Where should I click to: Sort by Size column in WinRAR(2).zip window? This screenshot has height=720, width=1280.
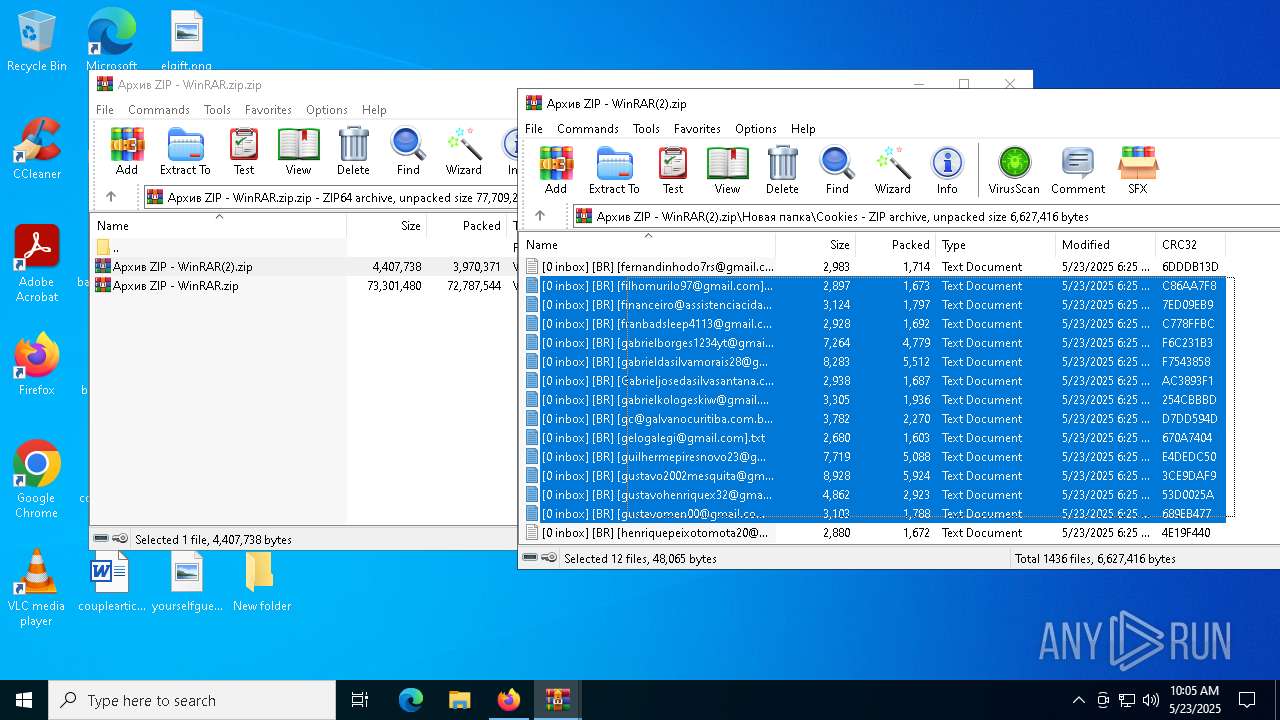[x=815, y=245]
